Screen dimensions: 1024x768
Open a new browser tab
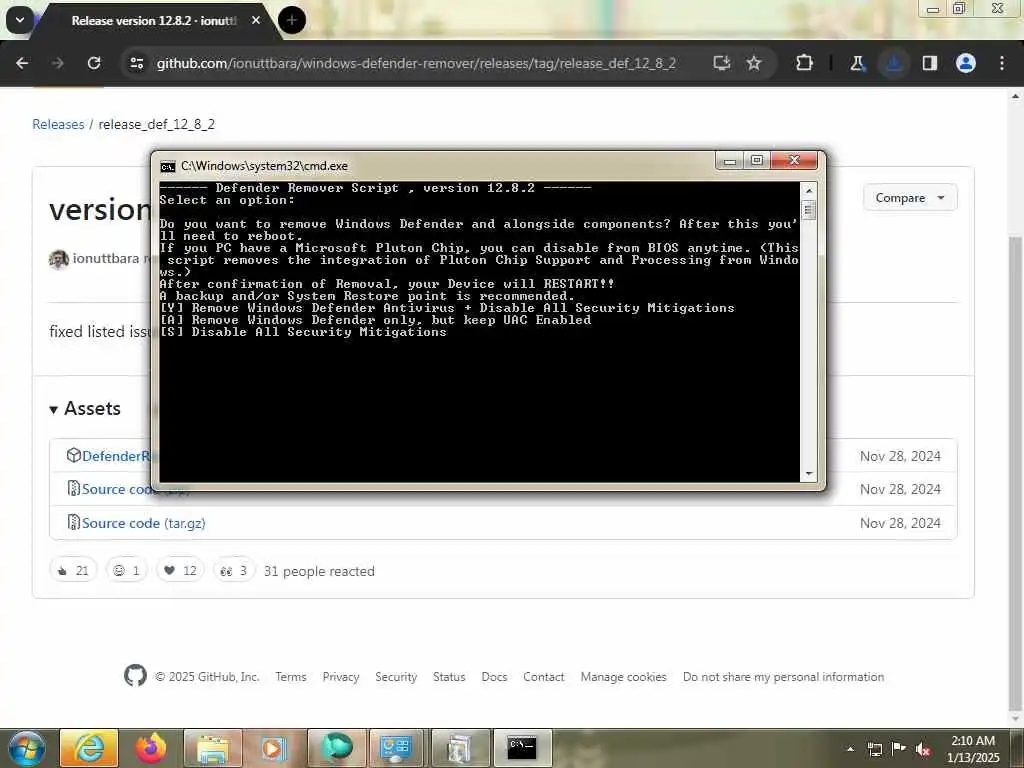tap(291, 20)
